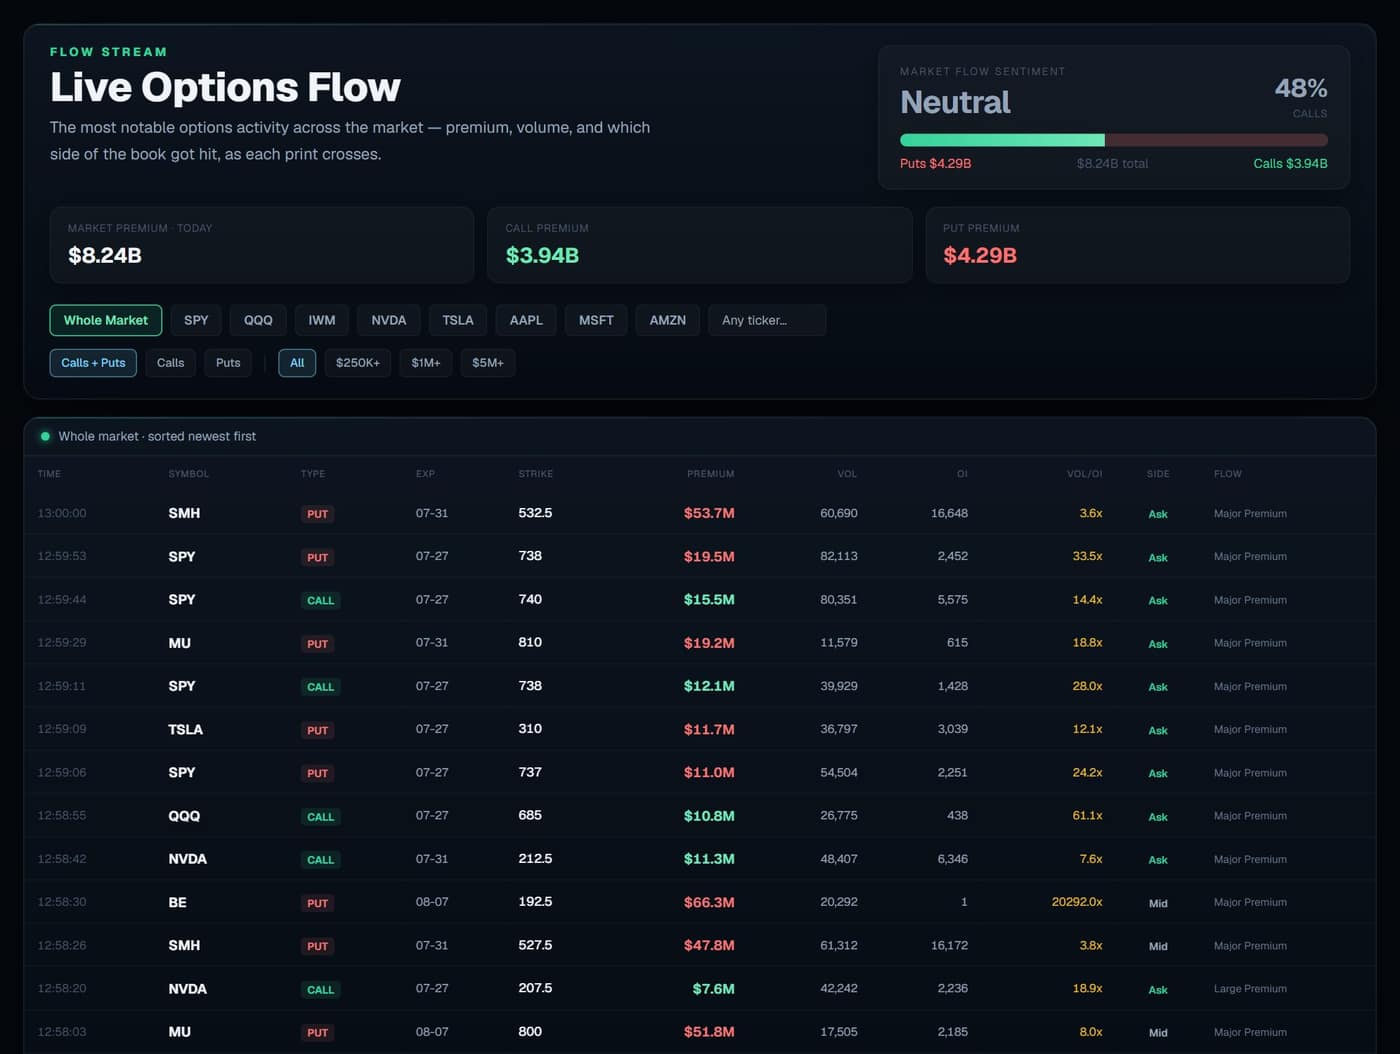1400x1054 pixels.
Task: Click the Any ticker input field
Action: (x=767, y=320)
